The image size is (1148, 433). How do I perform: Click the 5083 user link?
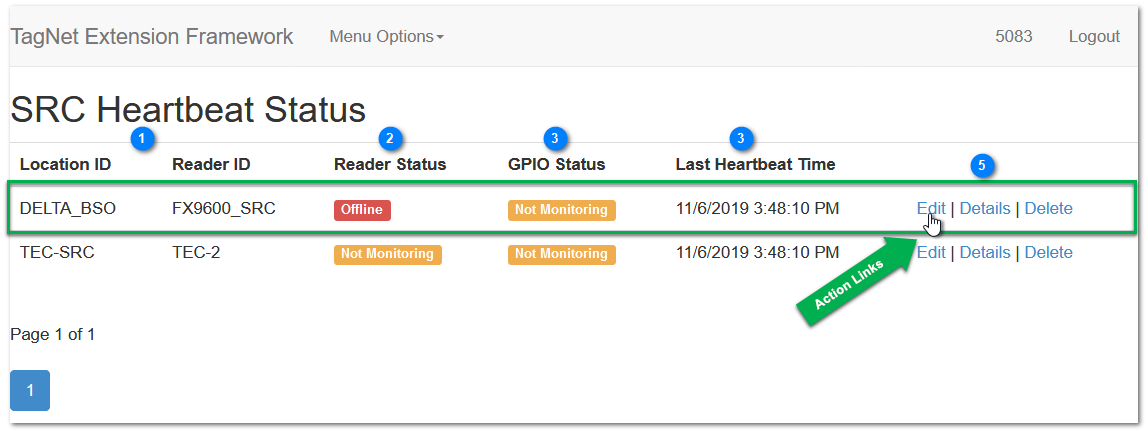pos(1014,37)
